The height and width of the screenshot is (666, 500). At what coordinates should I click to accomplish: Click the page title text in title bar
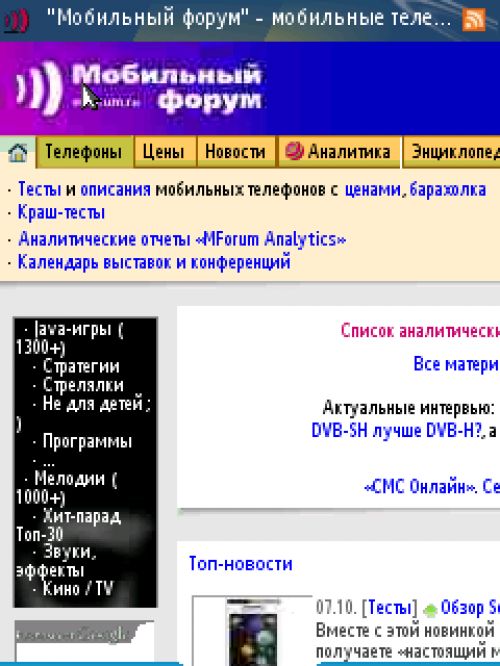coord(248,18)
